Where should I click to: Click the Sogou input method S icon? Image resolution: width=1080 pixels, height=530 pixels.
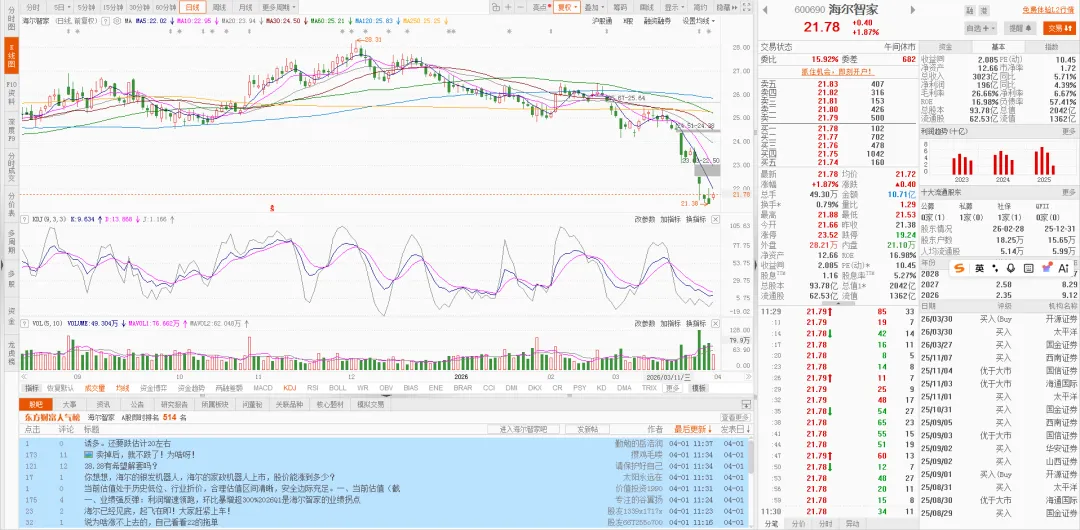(x=959, y=268)
